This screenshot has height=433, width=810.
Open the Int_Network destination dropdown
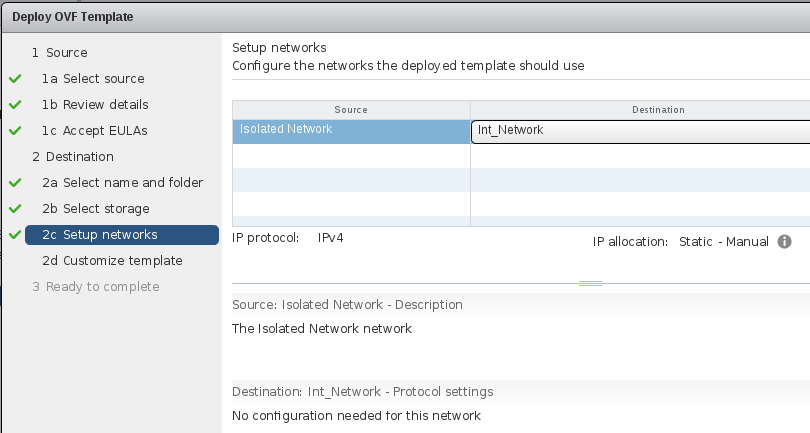point(641,132)
